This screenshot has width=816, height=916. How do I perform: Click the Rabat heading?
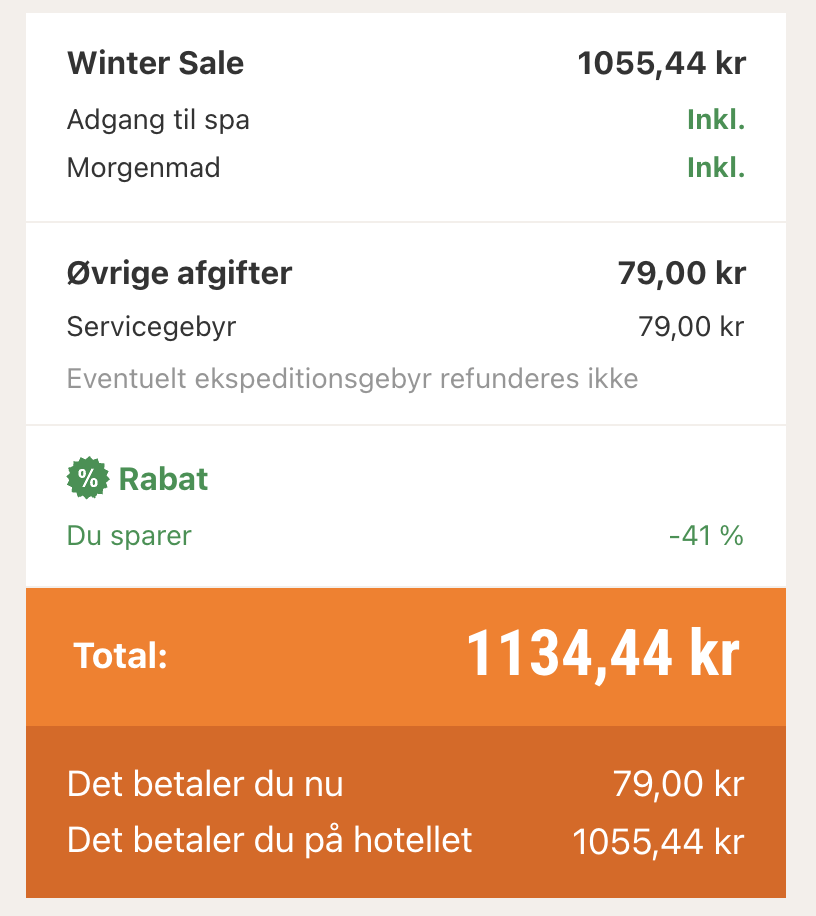[163, 479]
